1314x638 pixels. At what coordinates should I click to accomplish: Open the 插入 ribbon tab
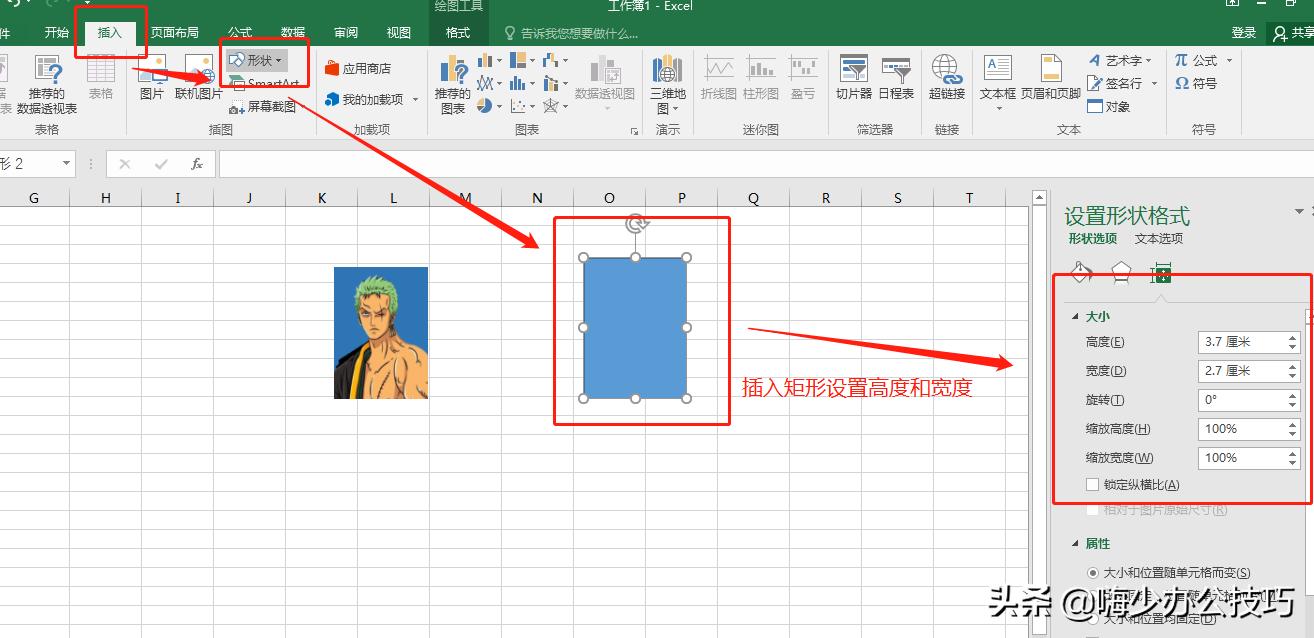click(x=110, y=33)
